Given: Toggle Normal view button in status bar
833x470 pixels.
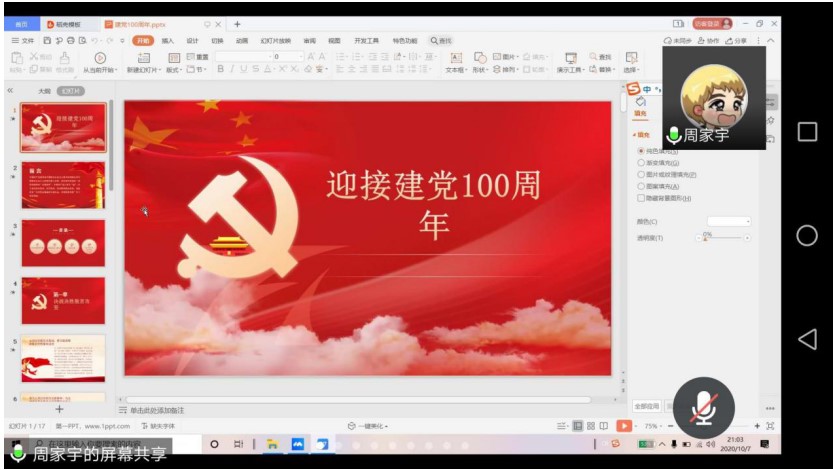Looking at the screenshot, I should coord(577,426).
